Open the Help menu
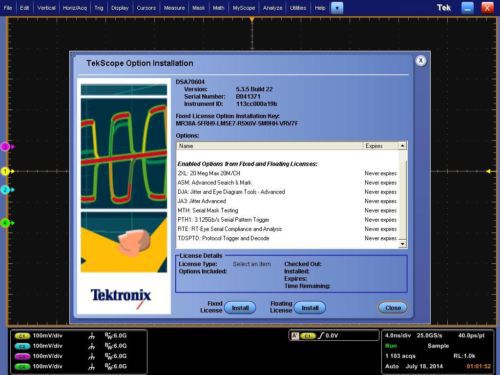This screenshot has height=375, width=500. pyautogui.click(x=320, y=8)
